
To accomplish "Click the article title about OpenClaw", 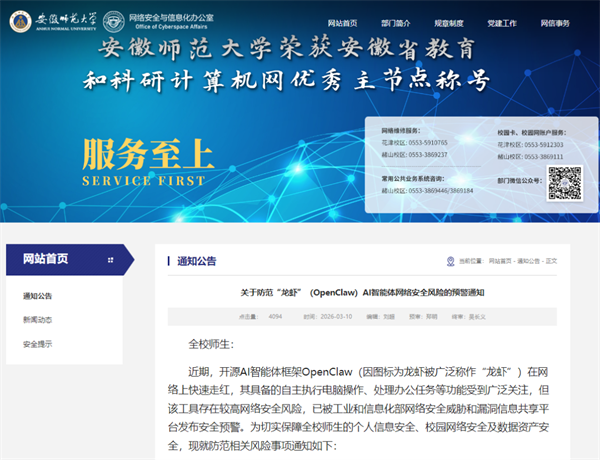I will (361, 292).
